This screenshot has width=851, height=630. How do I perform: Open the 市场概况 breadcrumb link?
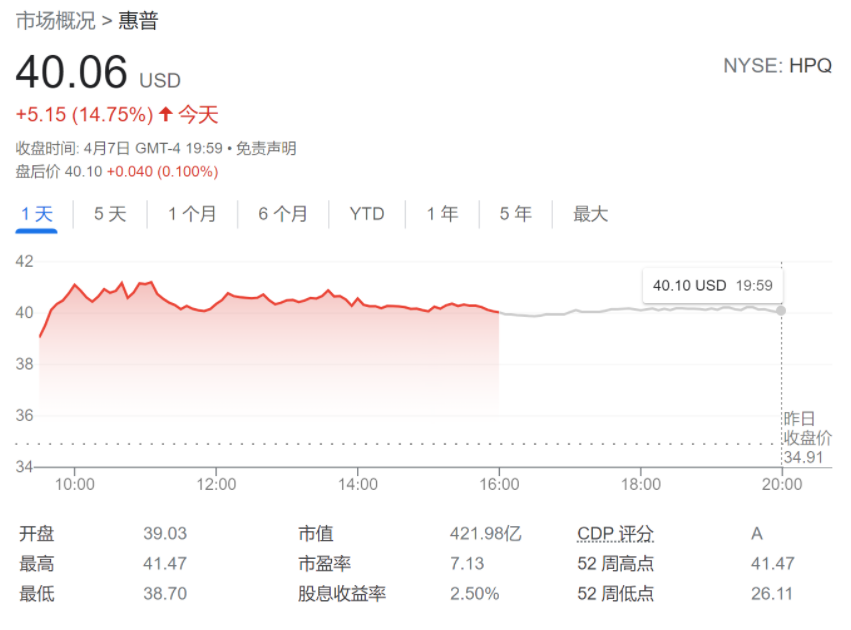pos(55,21)
